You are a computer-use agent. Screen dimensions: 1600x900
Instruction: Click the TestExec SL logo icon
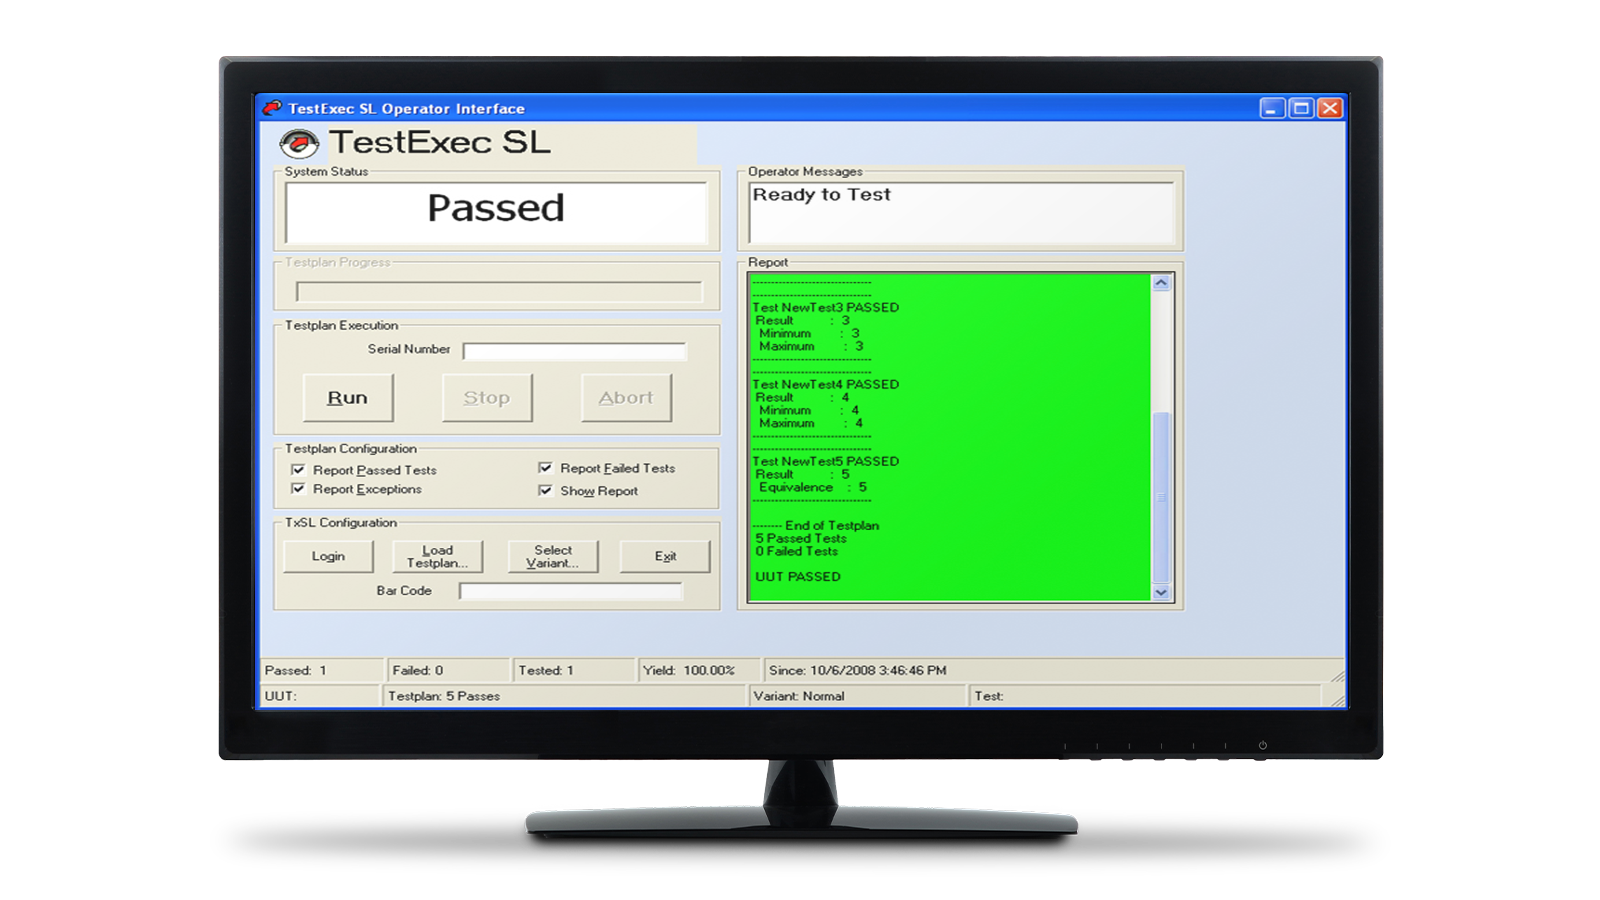click(299, 142)
